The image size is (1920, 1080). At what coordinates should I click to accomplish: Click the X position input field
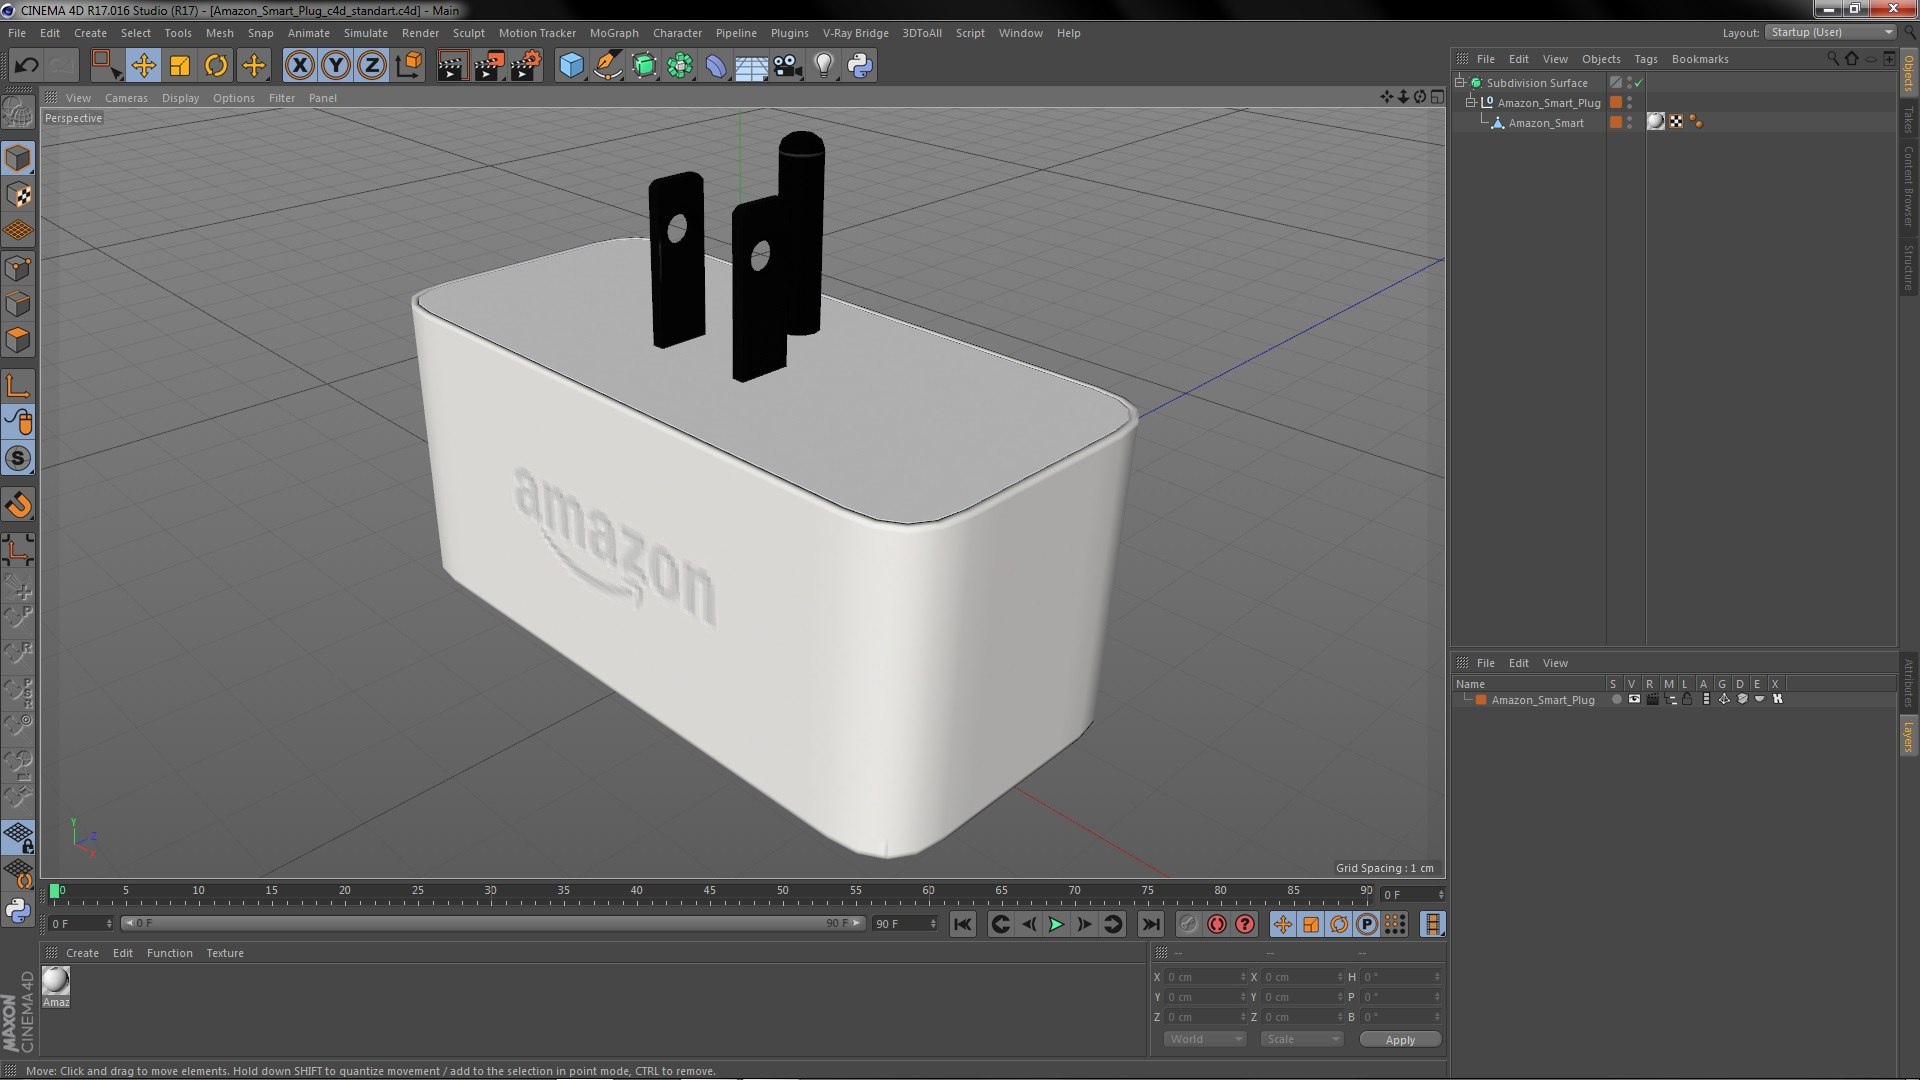(x=1205, y=977)
